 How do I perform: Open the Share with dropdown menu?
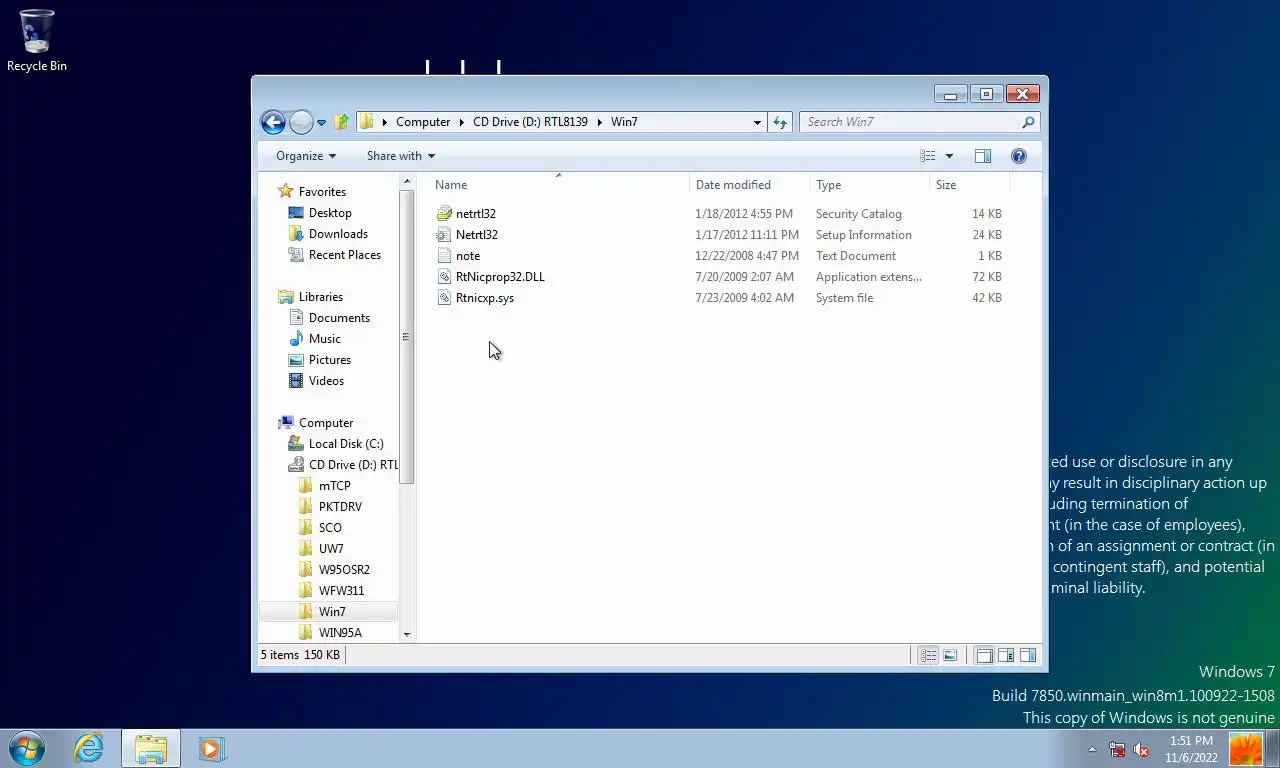400,156
